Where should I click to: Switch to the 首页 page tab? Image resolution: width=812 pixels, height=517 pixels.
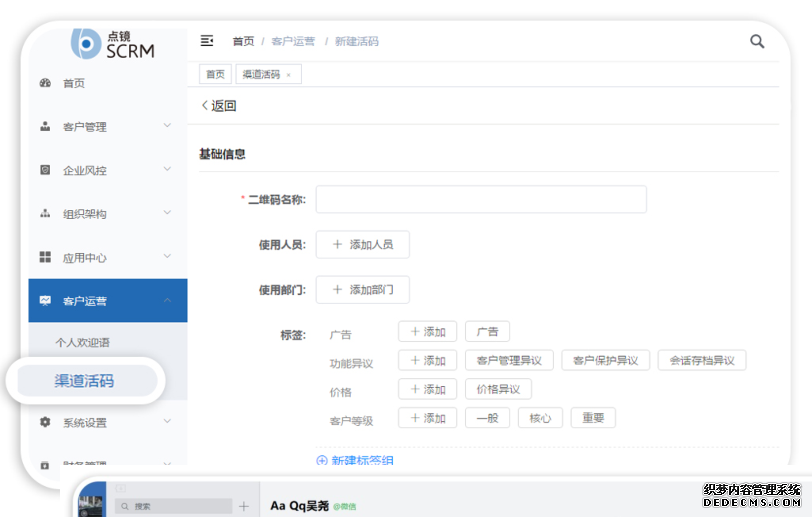[x=215, y=74]
